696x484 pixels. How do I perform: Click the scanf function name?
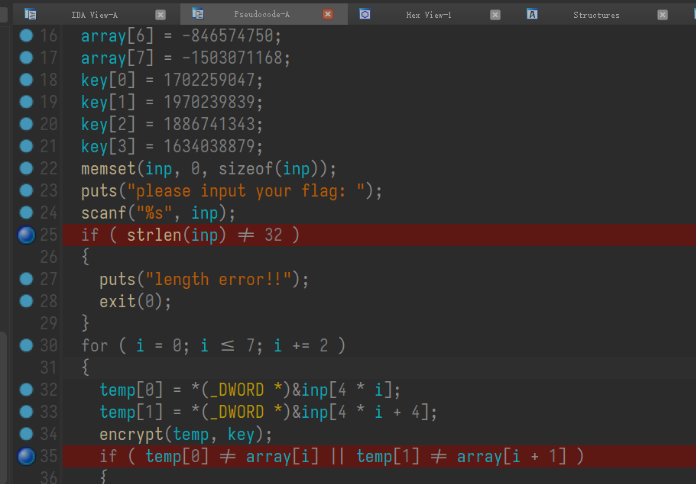pyautogui.click(x=103, y=213)
